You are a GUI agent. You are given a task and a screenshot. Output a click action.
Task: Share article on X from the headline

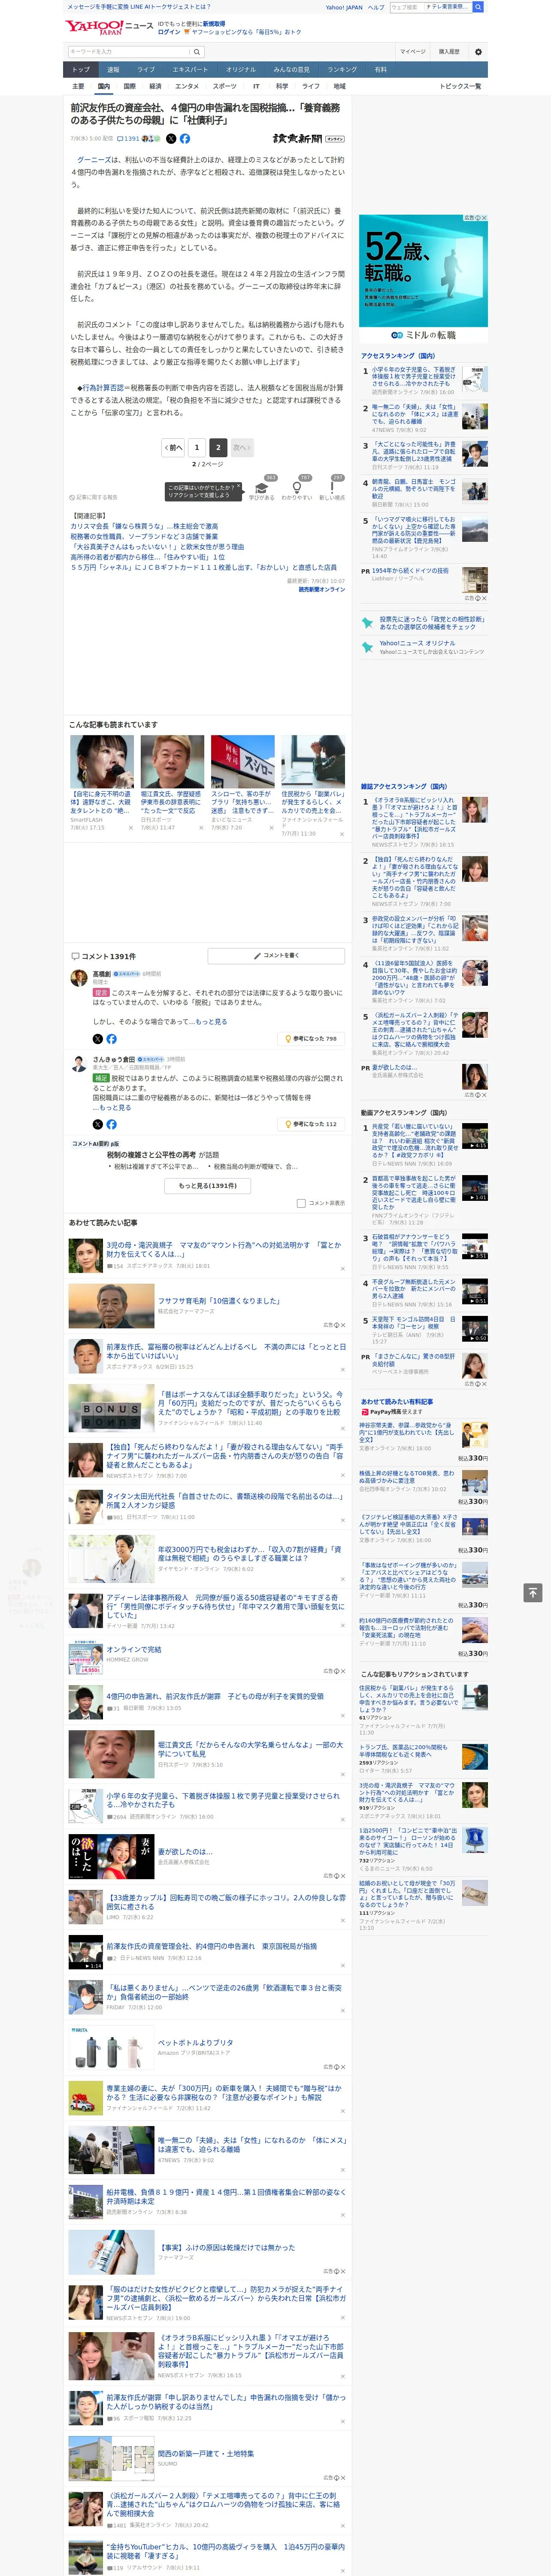click(x=171, y=139)
